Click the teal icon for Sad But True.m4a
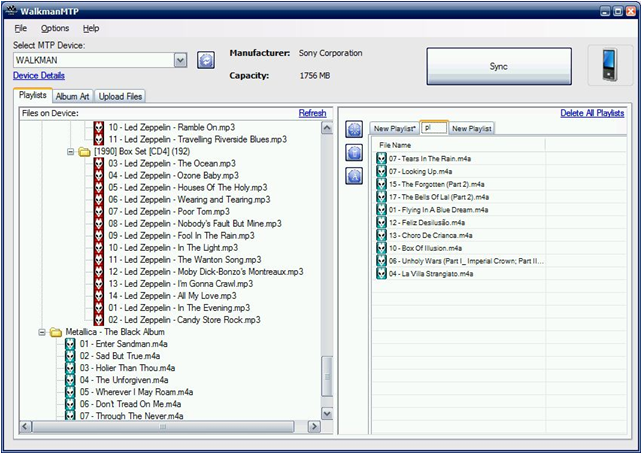 coord(70,356)
